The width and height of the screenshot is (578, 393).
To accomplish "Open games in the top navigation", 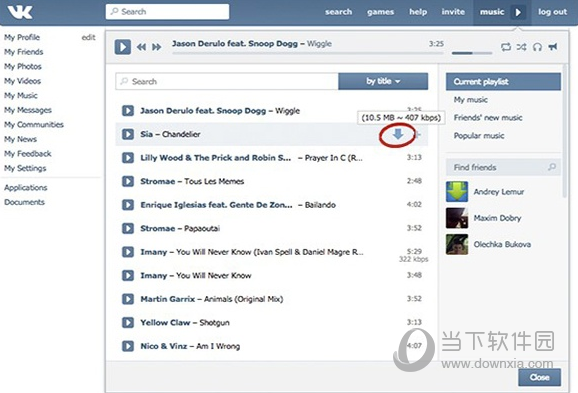I will tap(380, 12).
